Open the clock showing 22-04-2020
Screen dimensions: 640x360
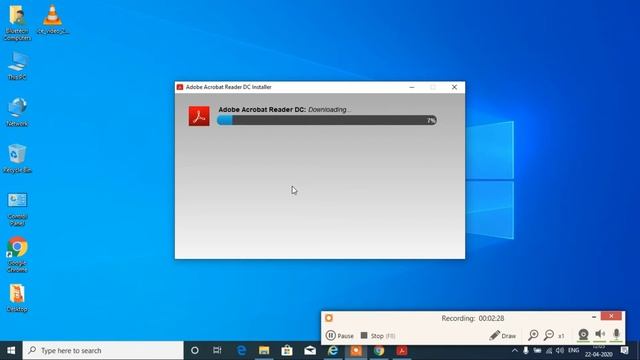coord(598,351)
